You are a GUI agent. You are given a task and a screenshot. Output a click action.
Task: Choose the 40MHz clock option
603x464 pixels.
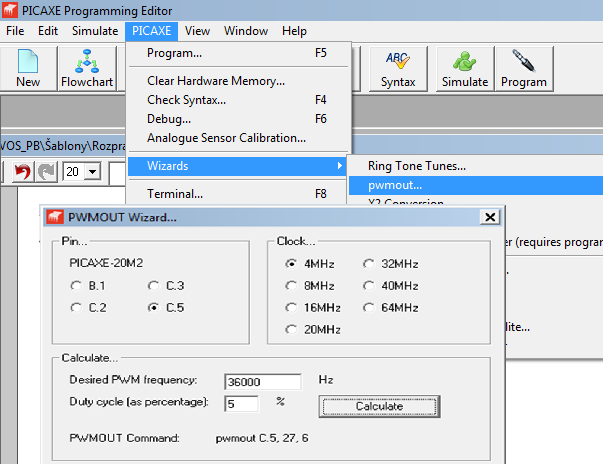(369, 286)
